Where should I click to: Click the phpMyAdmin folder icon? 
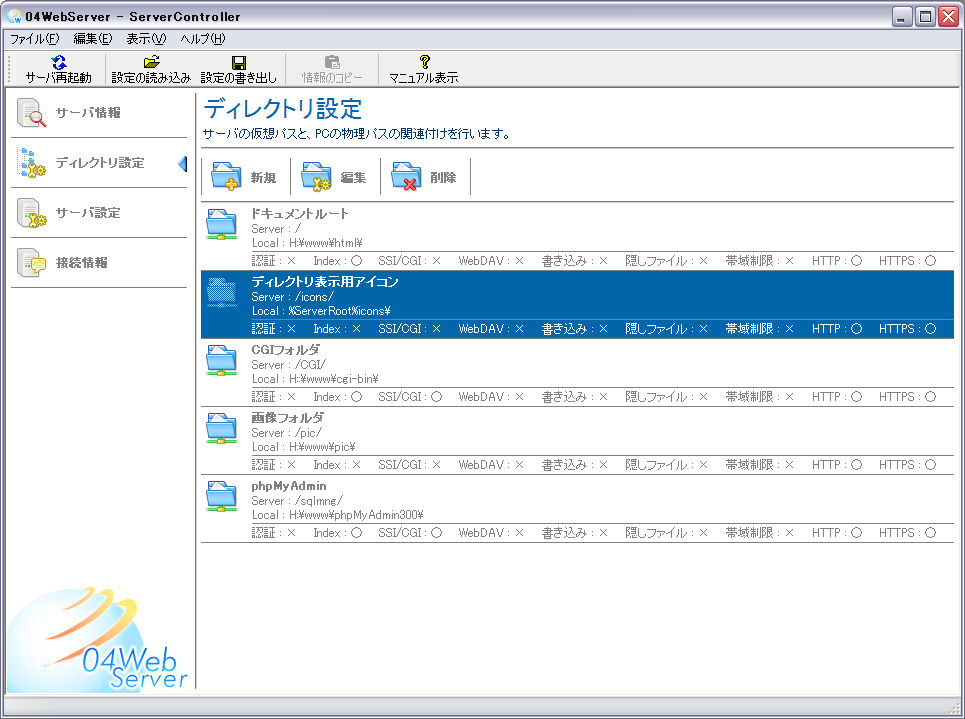tap(222, 496)
